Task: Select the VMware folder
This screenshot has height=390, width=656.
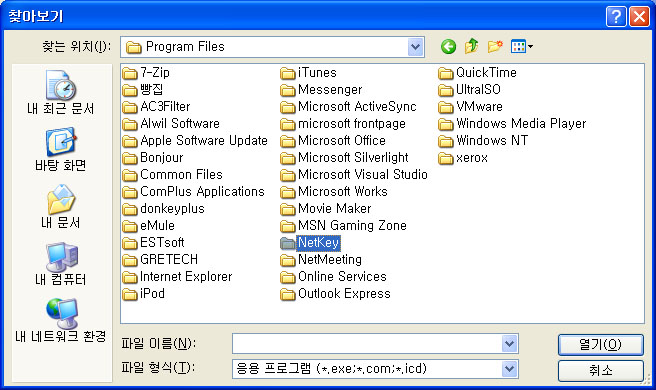Action: coord(471,107)
